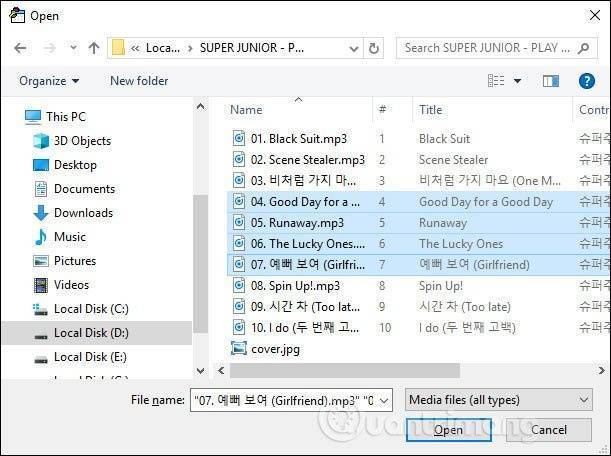Expand the view options dropdown
The image size is (611, 456).
tap(516, 81)
